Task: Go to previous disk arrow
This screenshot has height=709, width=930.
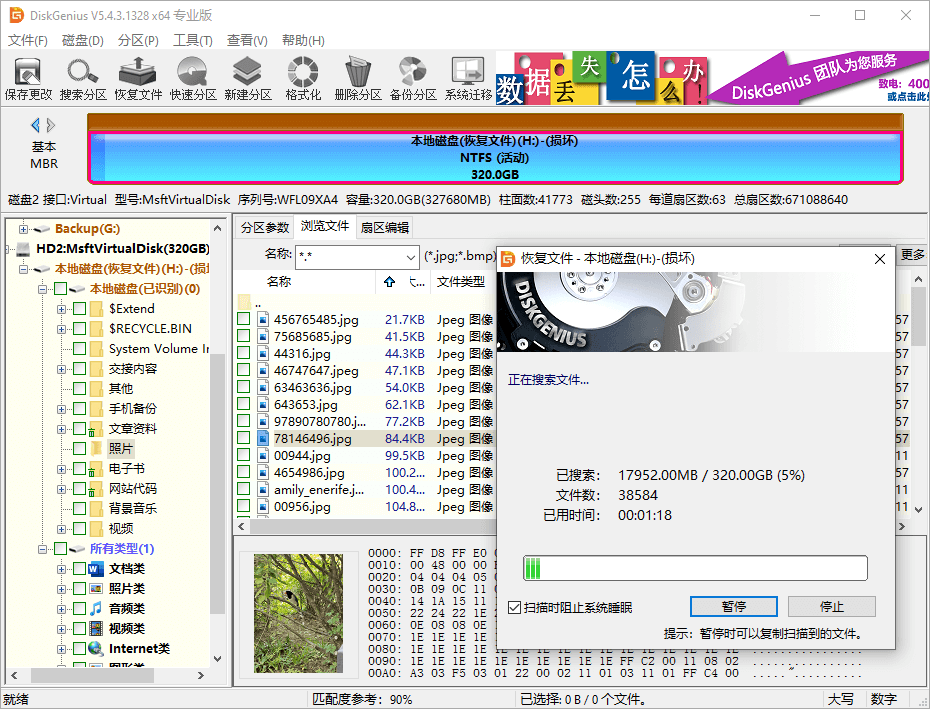Action: point(35,125)
